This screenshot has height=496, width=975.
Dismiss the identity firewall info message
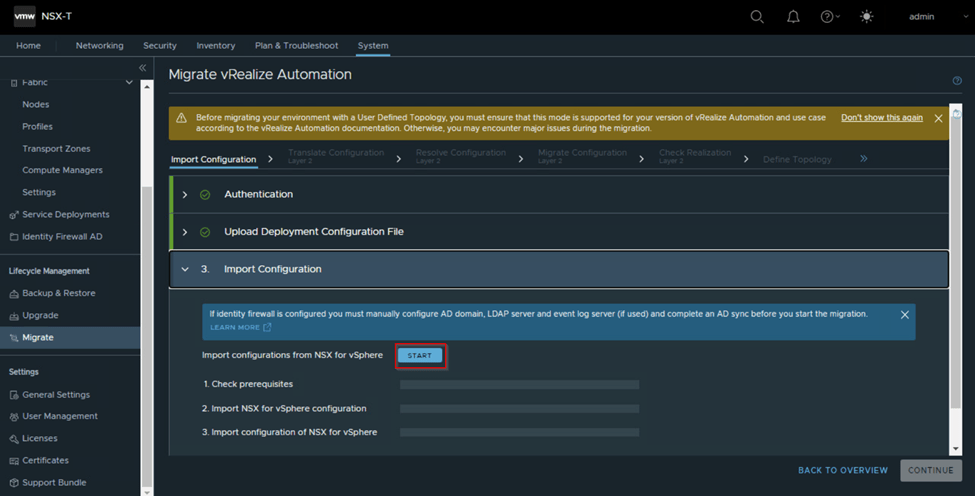click(904, 315)
